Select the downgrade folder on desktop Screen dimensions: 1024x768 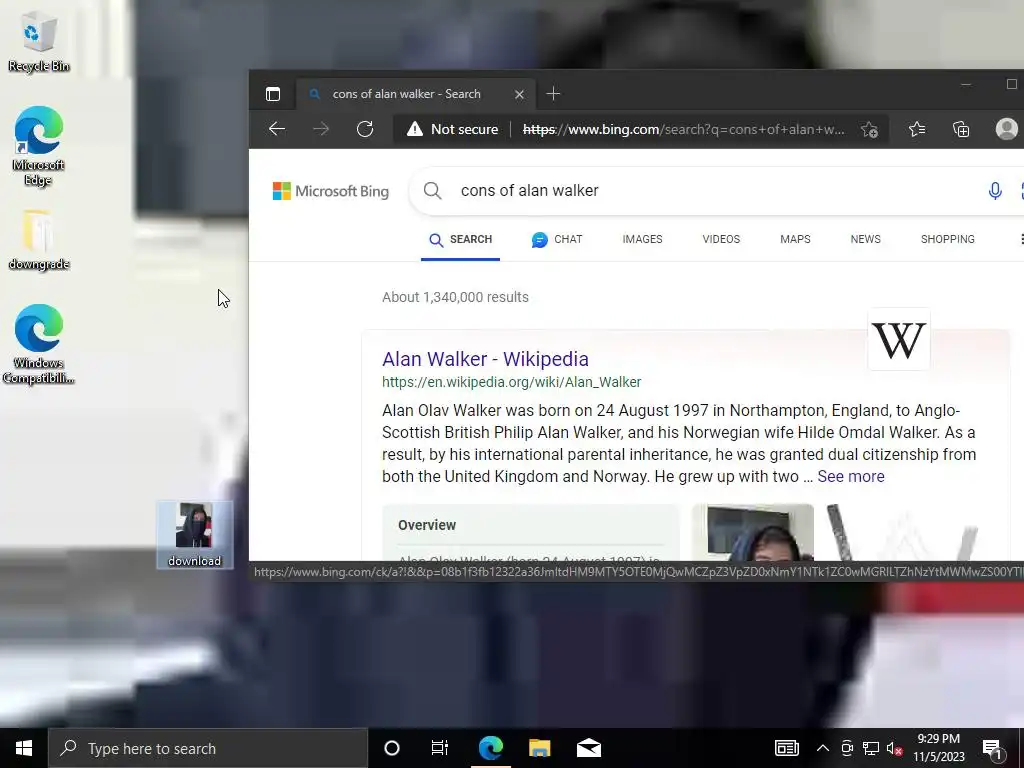click(x=39, y=240)
